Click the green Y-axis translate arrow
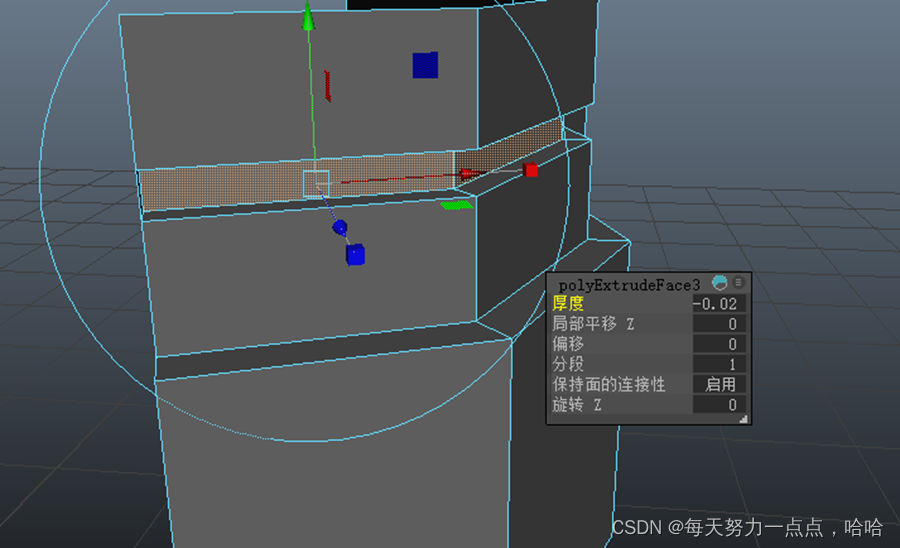 309,18
